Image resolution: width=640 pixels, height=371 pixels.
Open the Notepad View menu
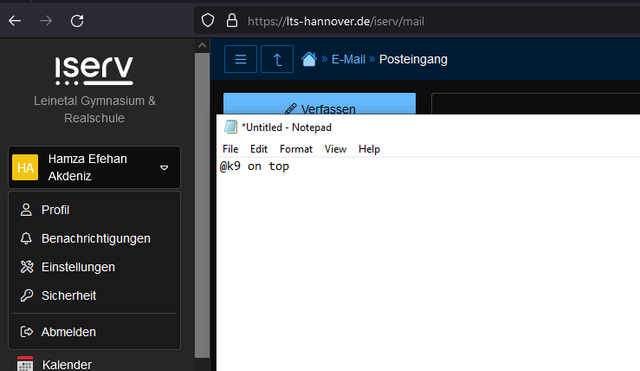coord(336,149)
